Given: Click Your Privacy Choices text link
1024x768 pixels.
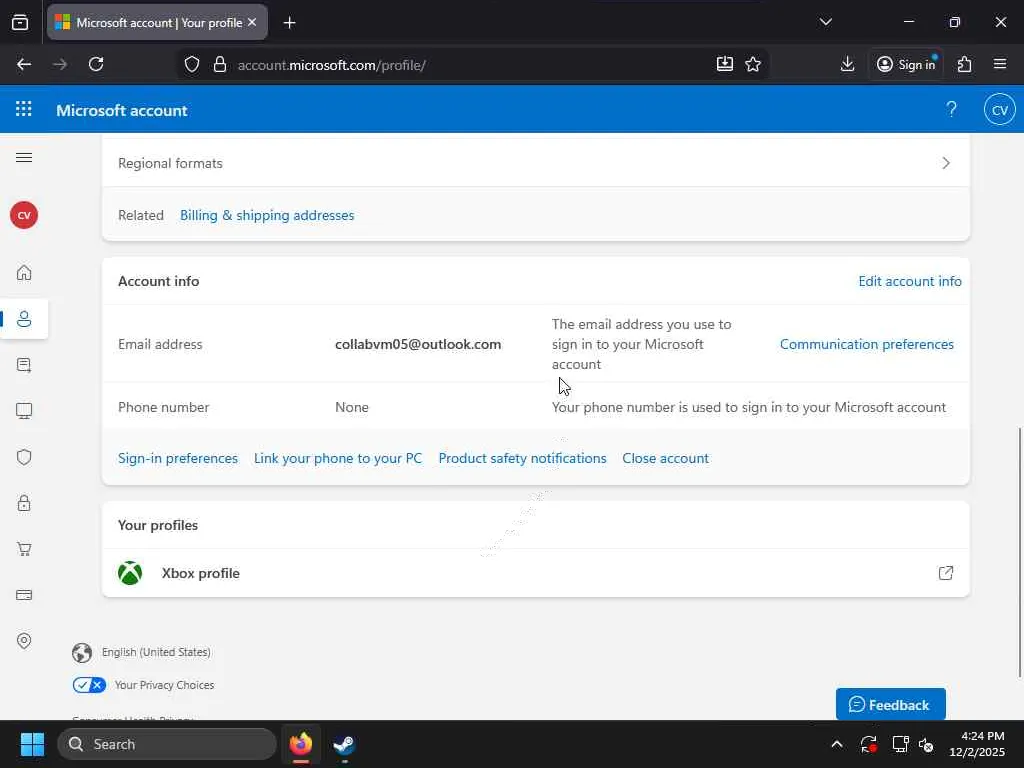Looking at the screenshot, I should click(x=165, y=685).
